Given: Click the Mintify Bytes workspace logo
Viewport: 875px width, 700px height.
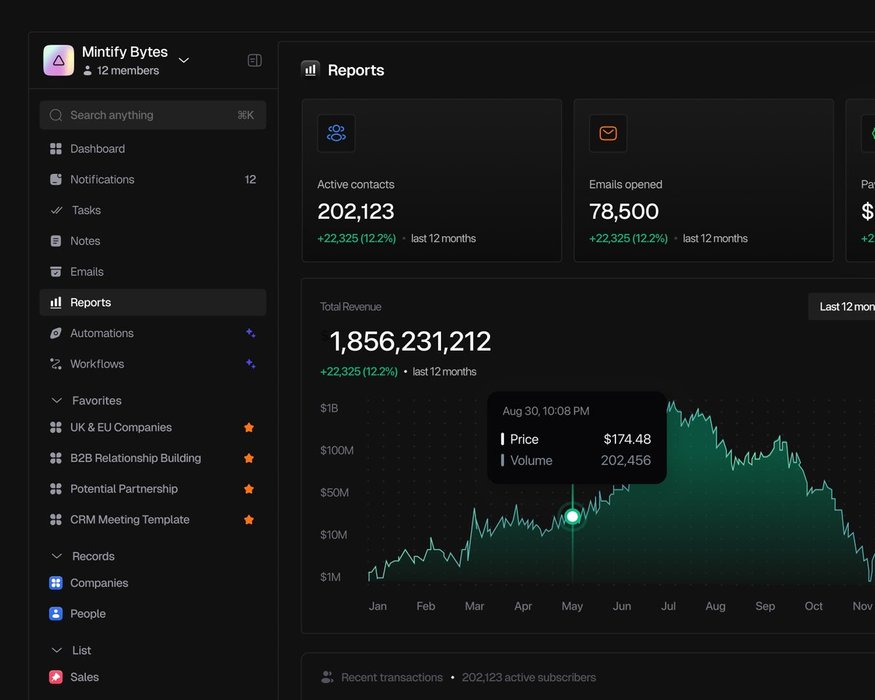Looking at the screenshot, I should click(x=59, y=60).
